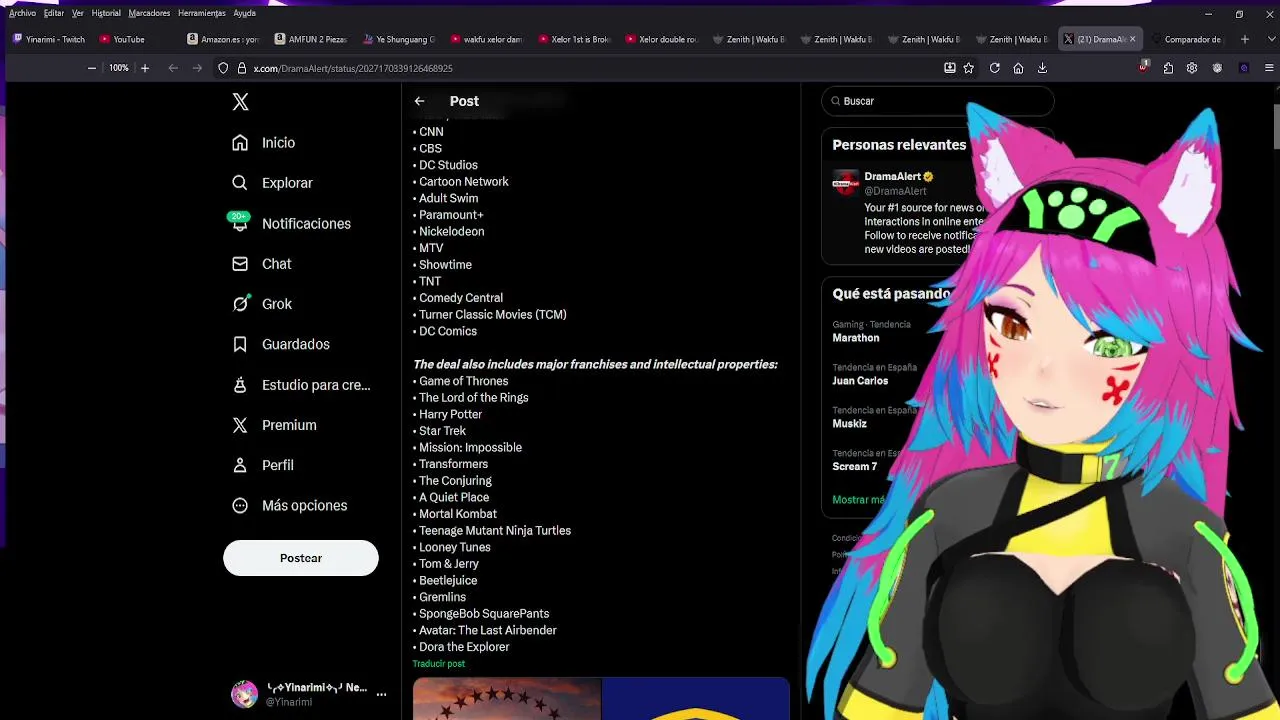The height and width of the screenshot is (720, 1280).
Task: Open DramaAlert profile avatar
Action: tap(846, 182)
